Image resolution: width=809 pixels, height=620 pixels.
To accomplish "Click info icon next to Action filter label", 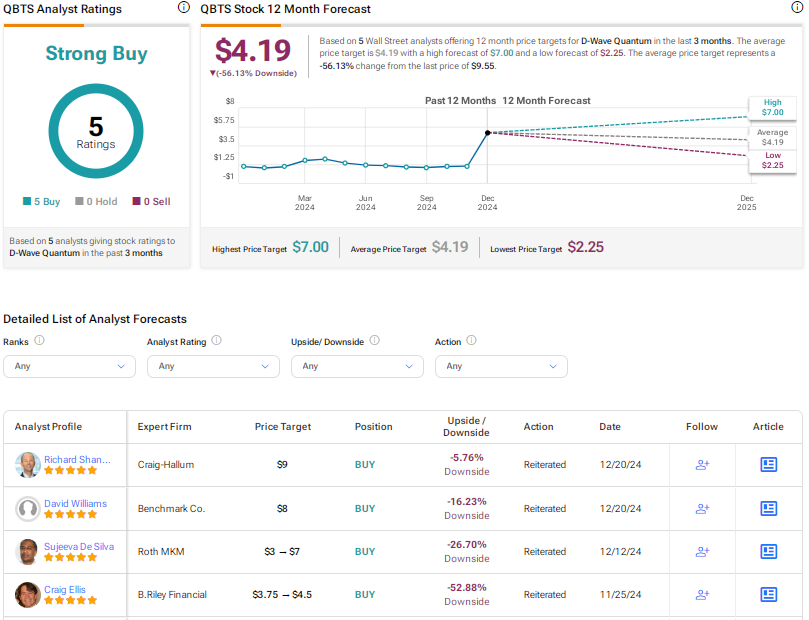I will tap(472, 340).
